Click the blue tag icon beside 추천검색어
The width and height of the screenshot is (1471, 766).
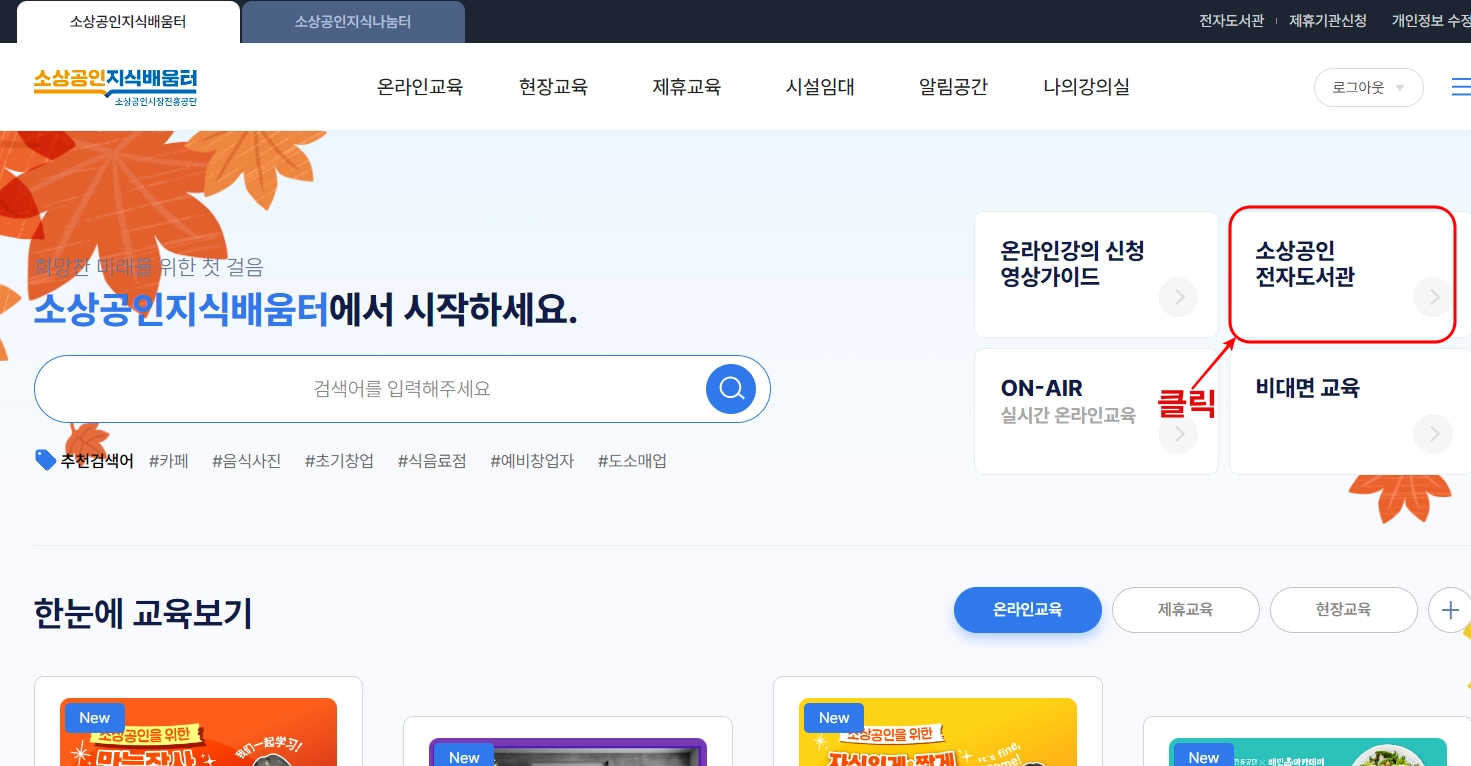[44, 458]
